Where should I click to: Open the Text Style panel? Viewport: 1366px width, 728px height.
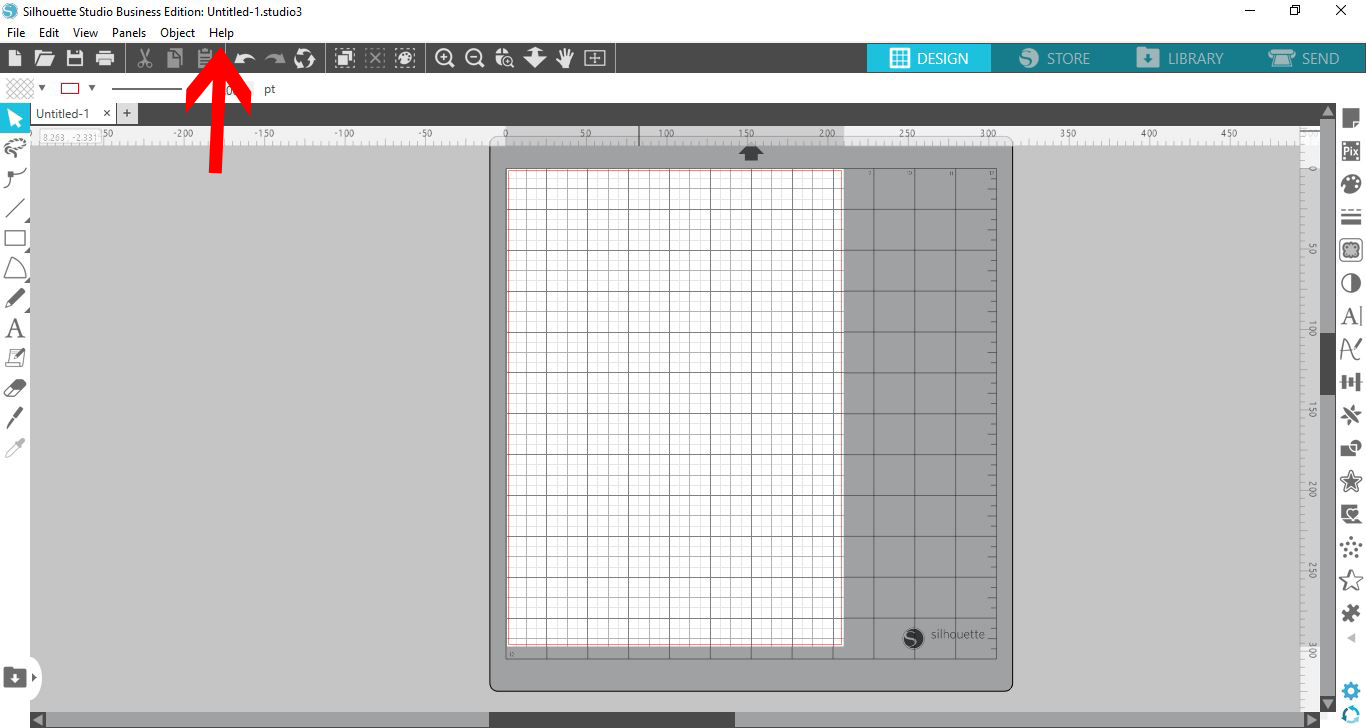coord(1351,316)
